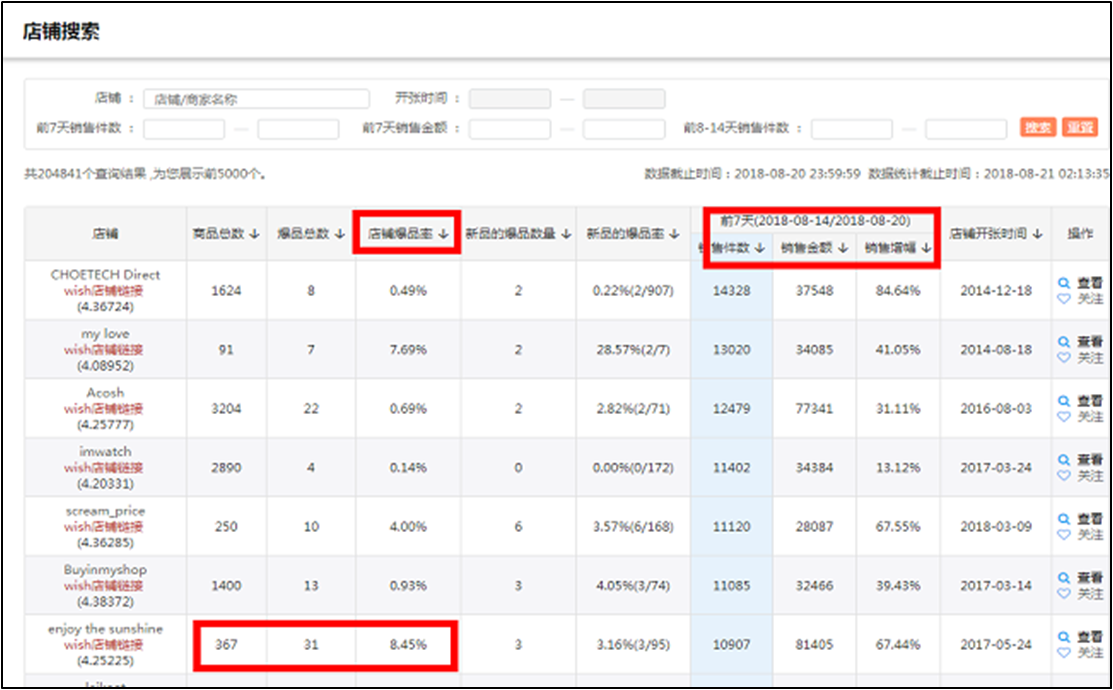View details icon for the imwatch store
This screenshot has height=690, width=1113.
pos(1064,460)
